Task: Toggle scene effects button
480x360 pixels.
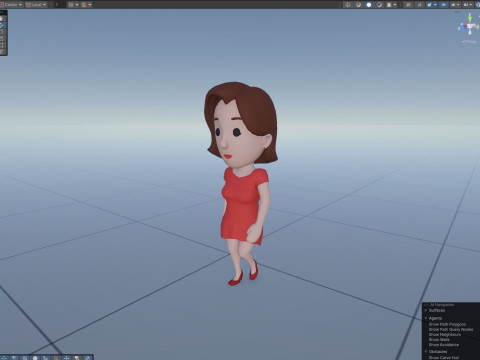Action: [x=429, y=5]
